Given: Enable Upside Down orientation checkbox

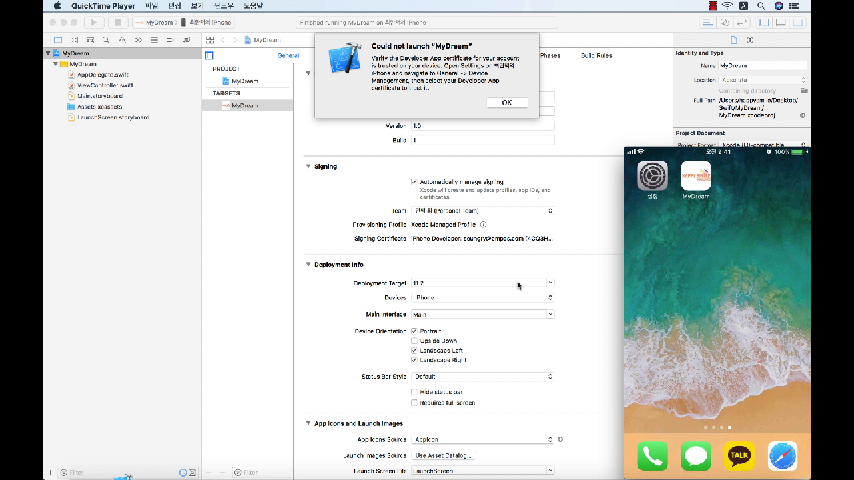Looking at the screenshot, I should point(414,341).
